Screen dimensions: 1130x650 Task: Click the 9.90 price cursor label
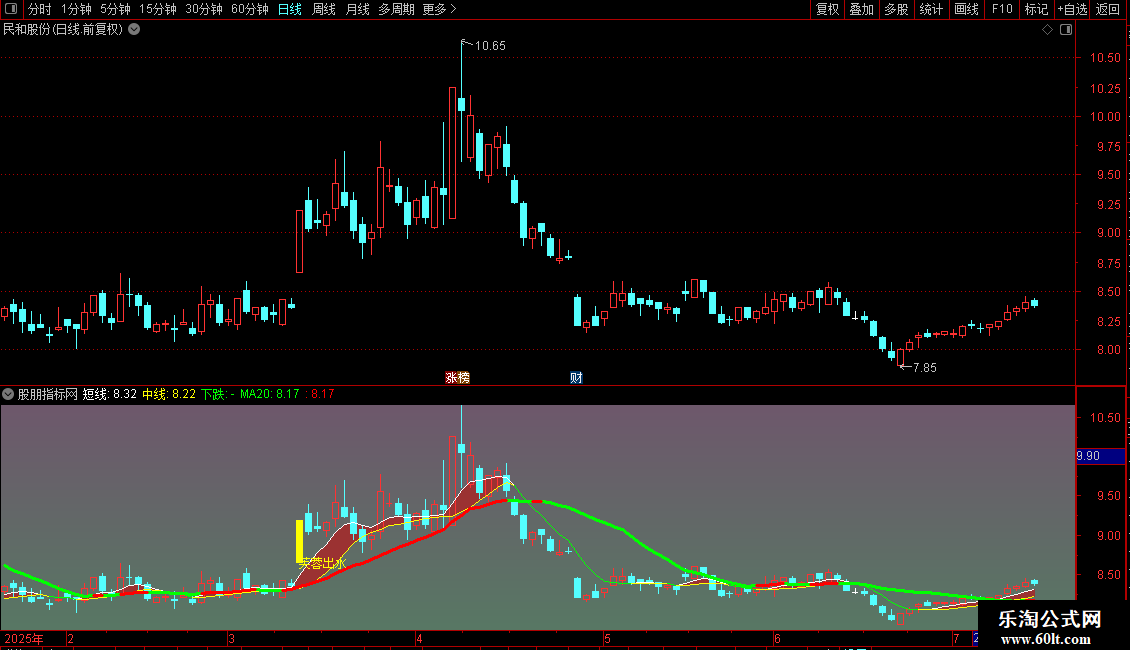[1100, 456]
